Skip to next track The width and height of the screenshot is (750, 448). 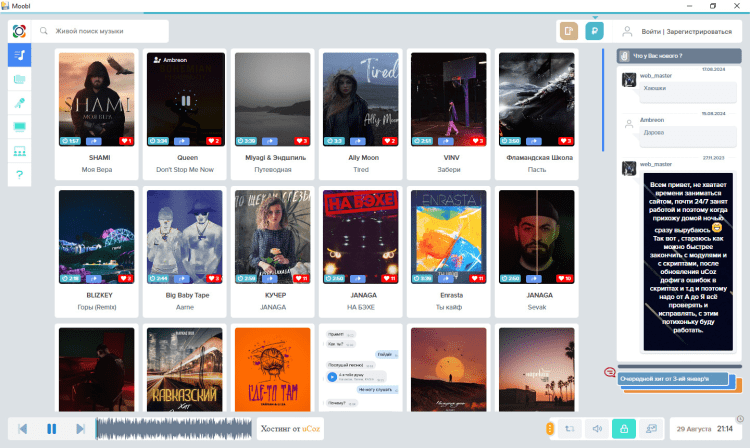80,429
